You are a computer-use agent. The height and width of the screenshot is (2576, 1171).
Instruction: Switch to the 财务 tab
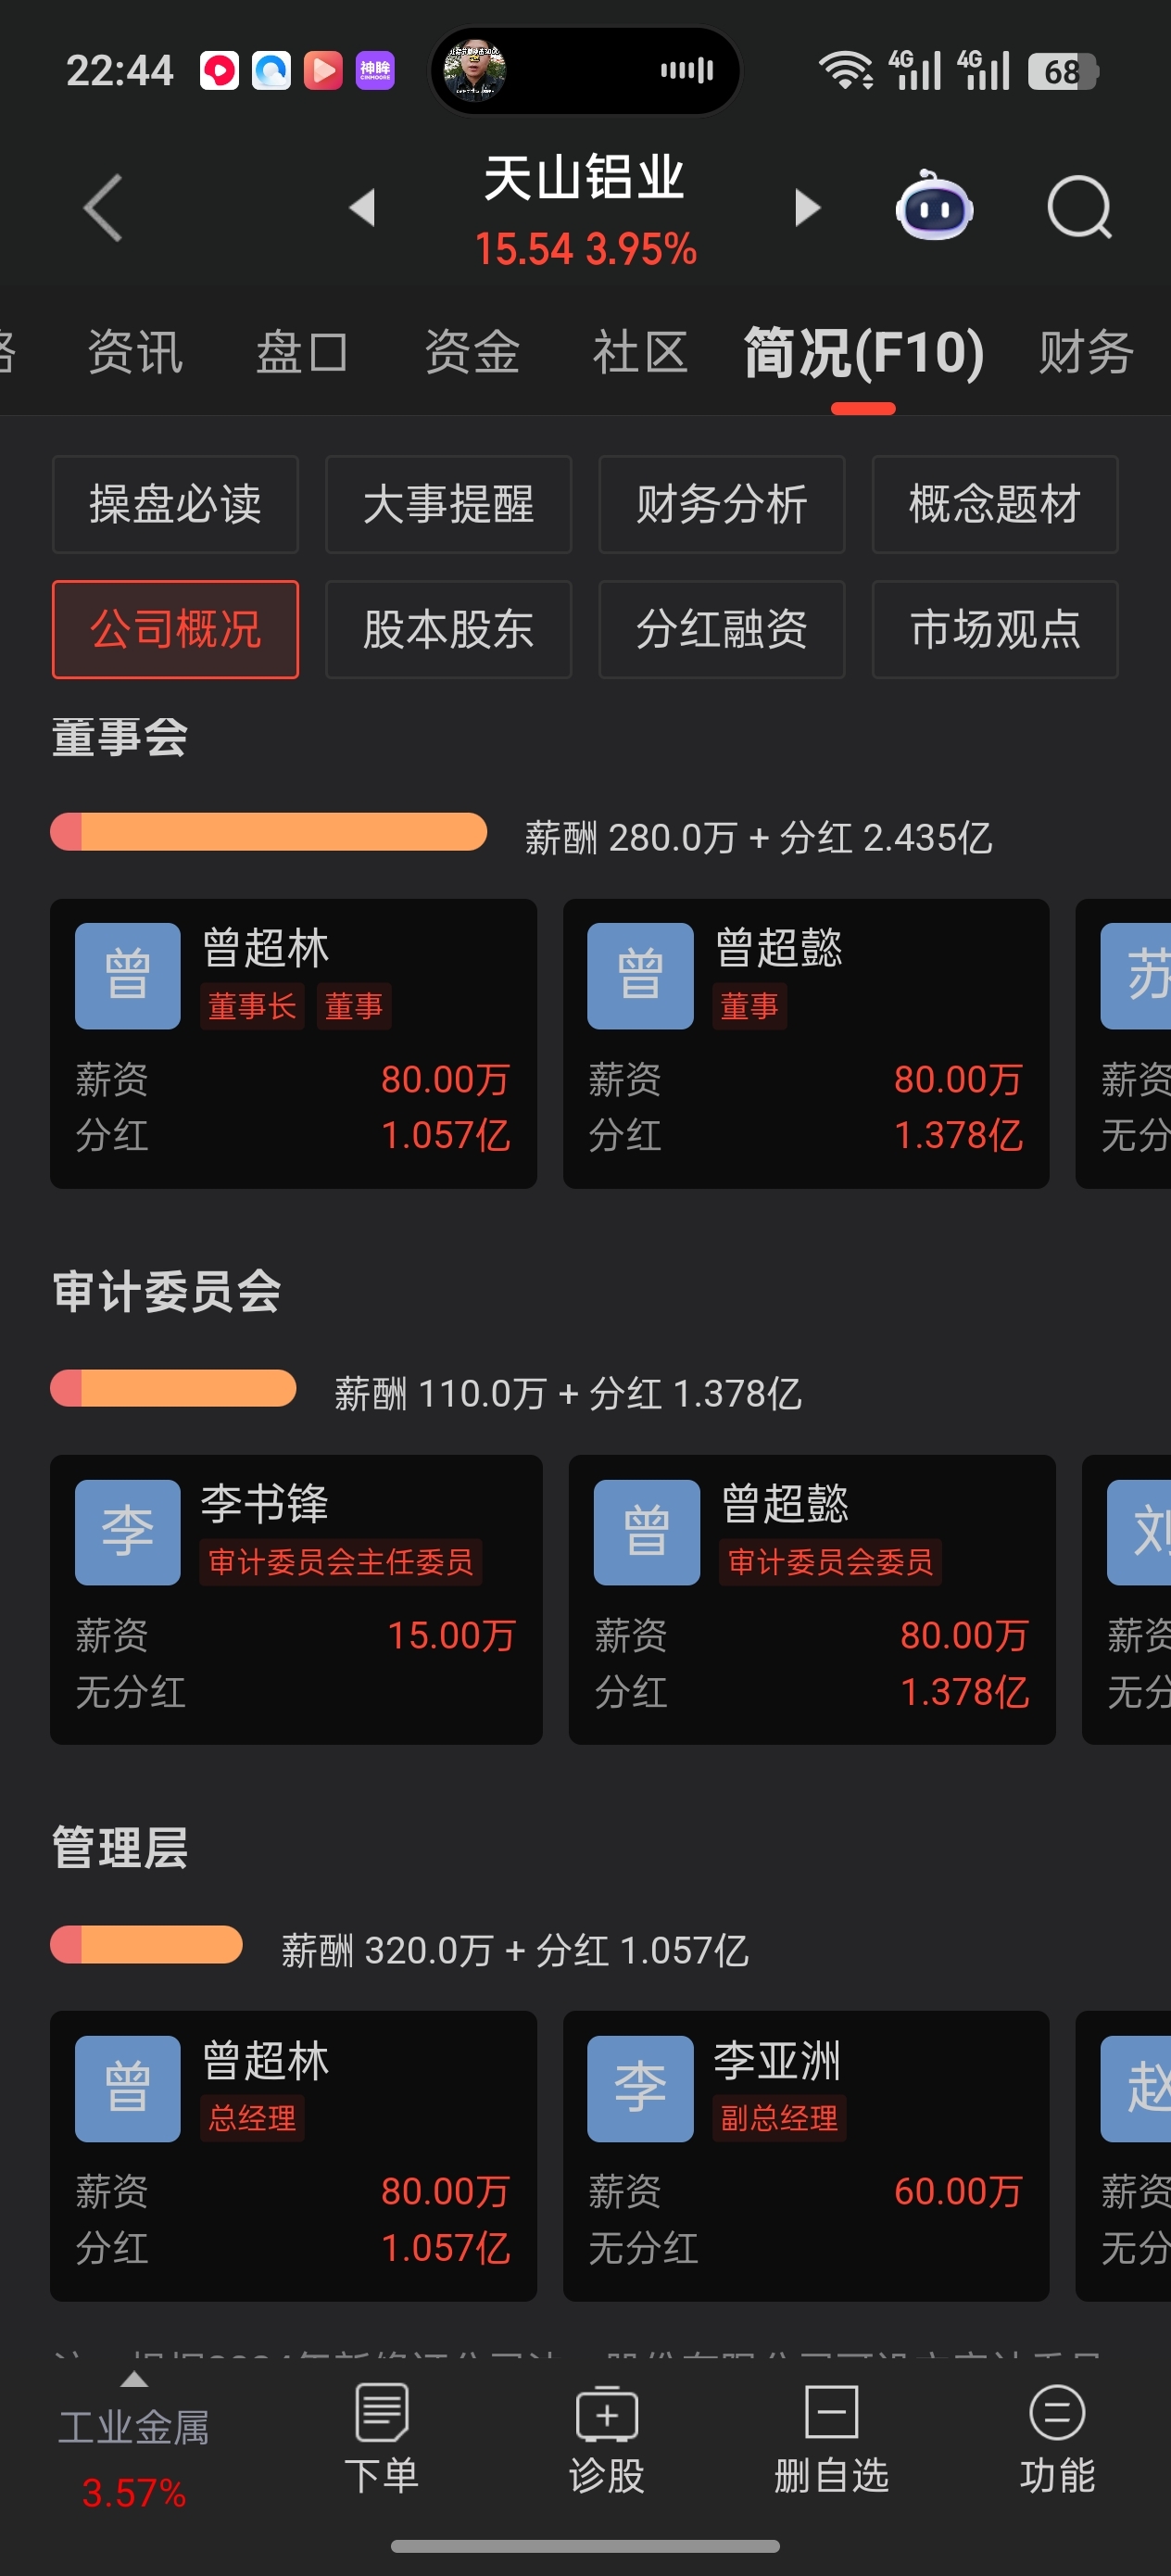(x=1085, y=352)
